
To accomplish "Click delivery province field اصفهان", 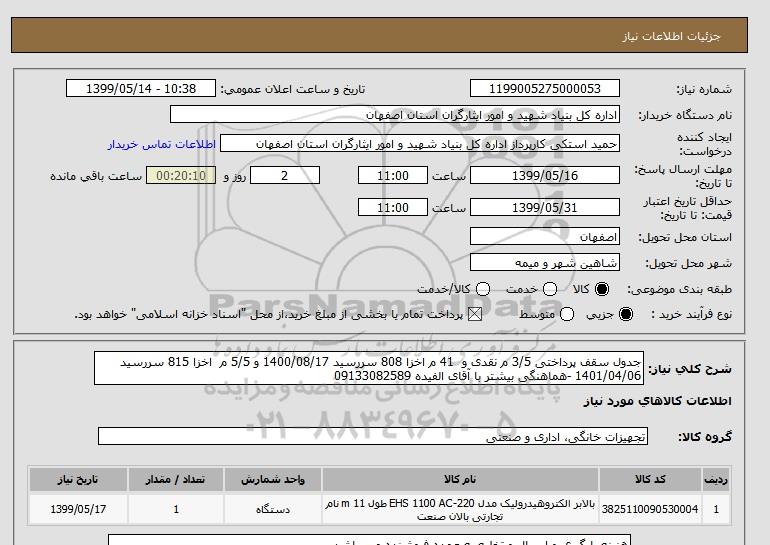I will 545,237.
